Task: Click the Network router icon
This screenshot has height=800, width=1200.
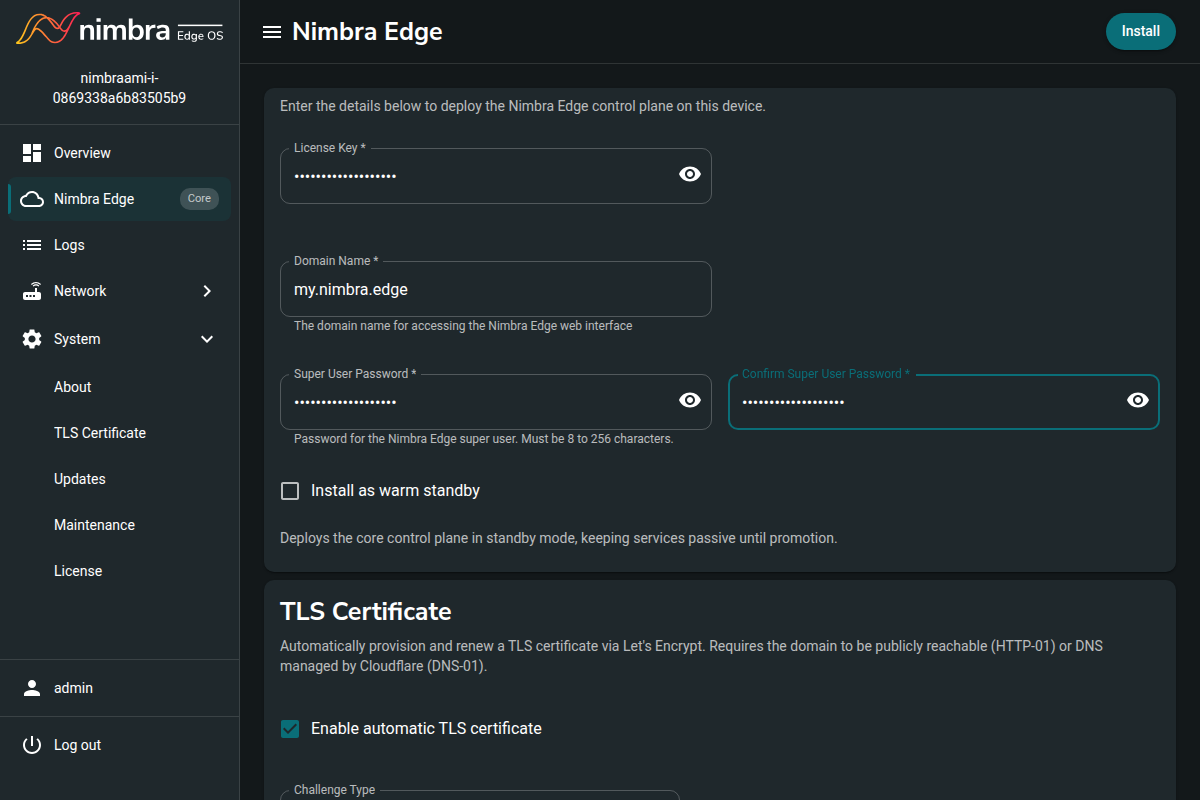Action: pos(32,291)
